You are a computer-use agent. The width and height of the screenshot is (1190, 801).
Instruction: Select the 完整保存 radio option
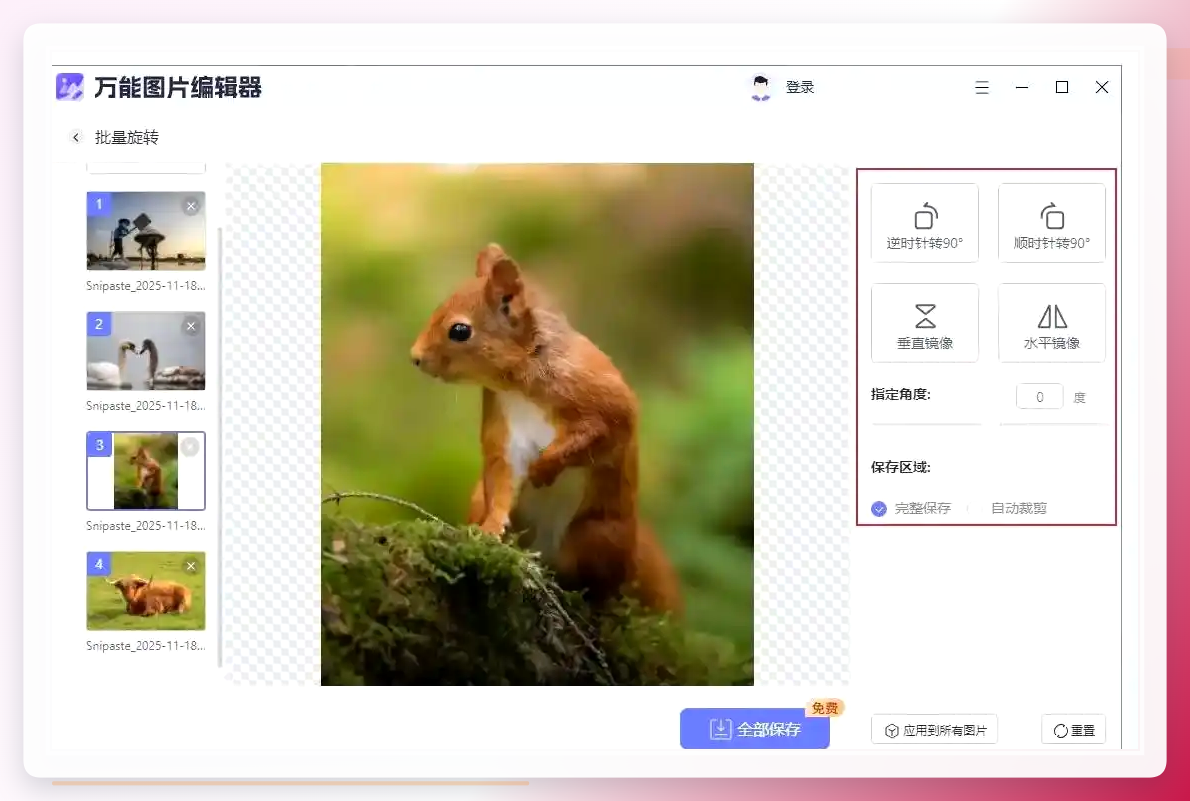[x=911, y=509]
